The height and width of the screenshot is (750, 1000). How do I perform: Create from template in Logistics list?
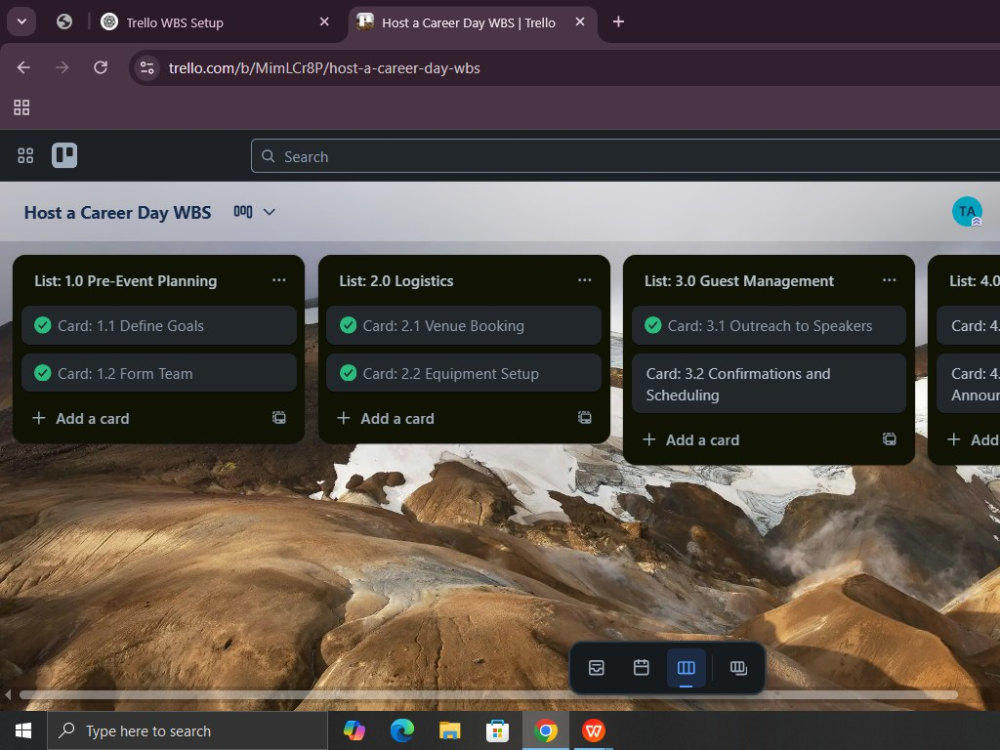point(584,418)
